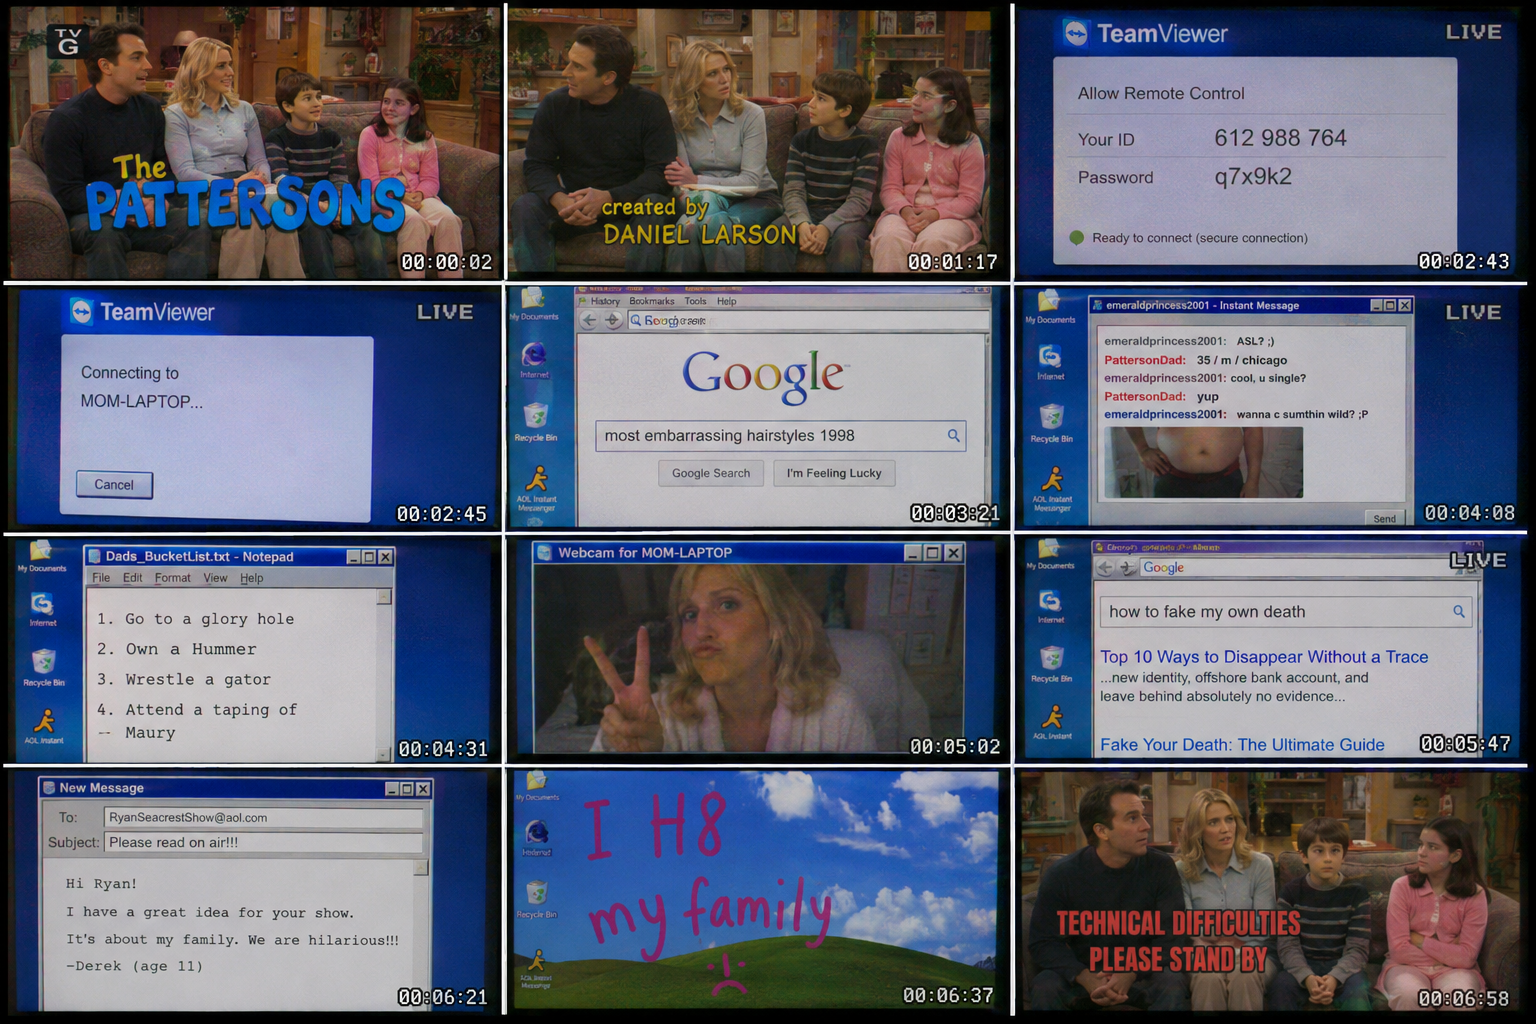Click New Message scrollbar up arrow
The width and height of the screenshot is (1536, 1024).
coord(421,867)
